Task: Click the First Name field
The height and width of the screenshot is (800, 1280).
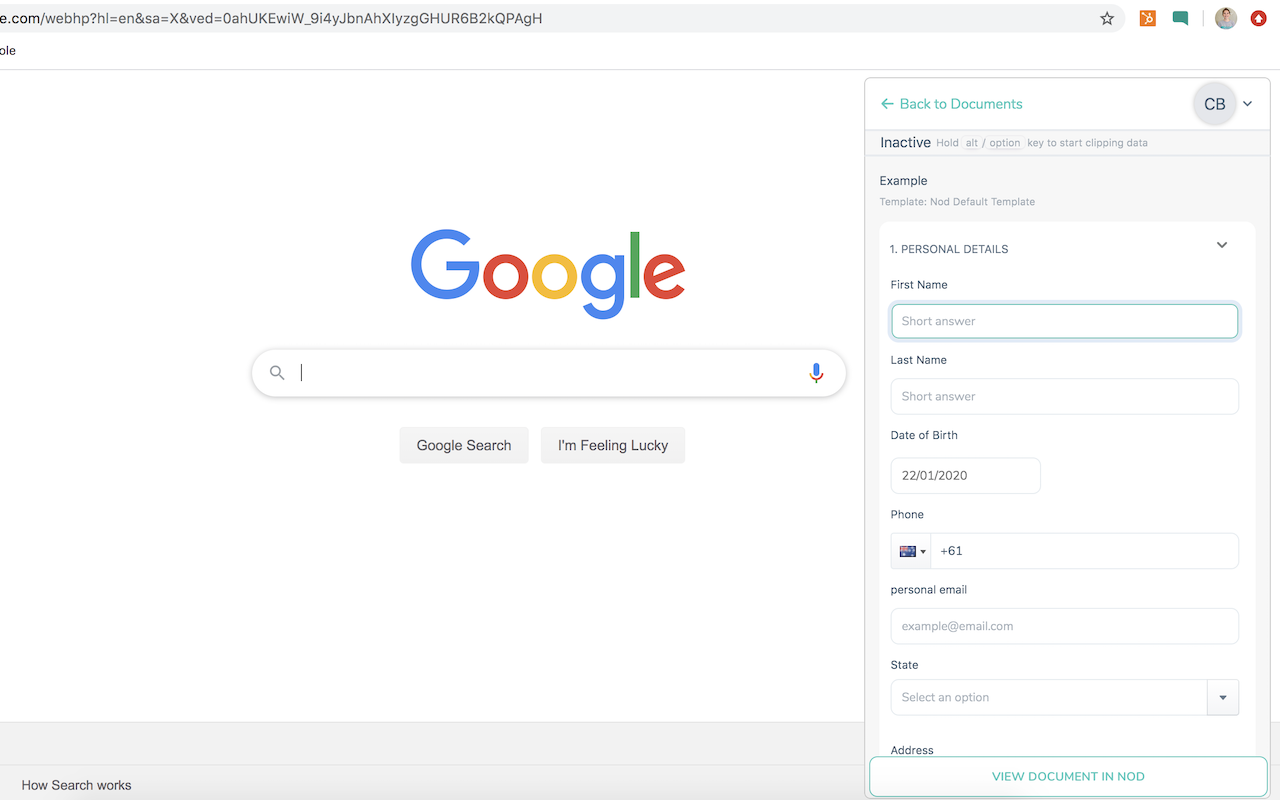Action: [x=1065, y=321]
